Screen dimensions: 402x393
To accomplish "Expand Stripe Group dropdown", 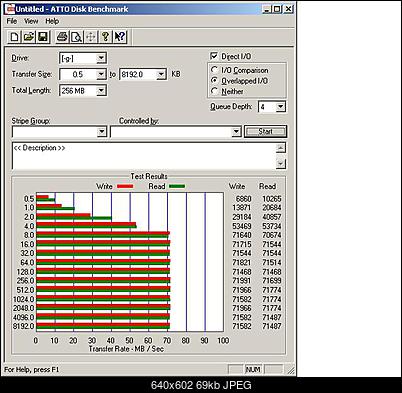I will coord(102,132).
